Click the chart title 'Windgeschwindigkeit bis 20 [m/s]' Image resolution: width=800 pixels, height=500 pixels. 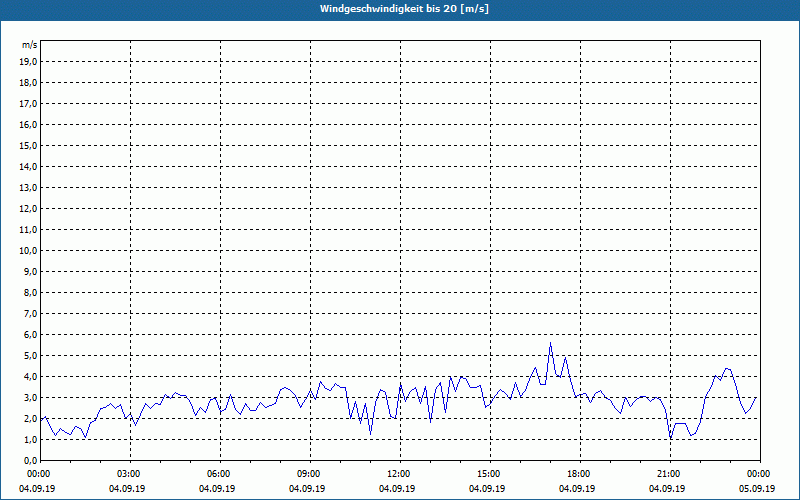click(x=404, y=9)
